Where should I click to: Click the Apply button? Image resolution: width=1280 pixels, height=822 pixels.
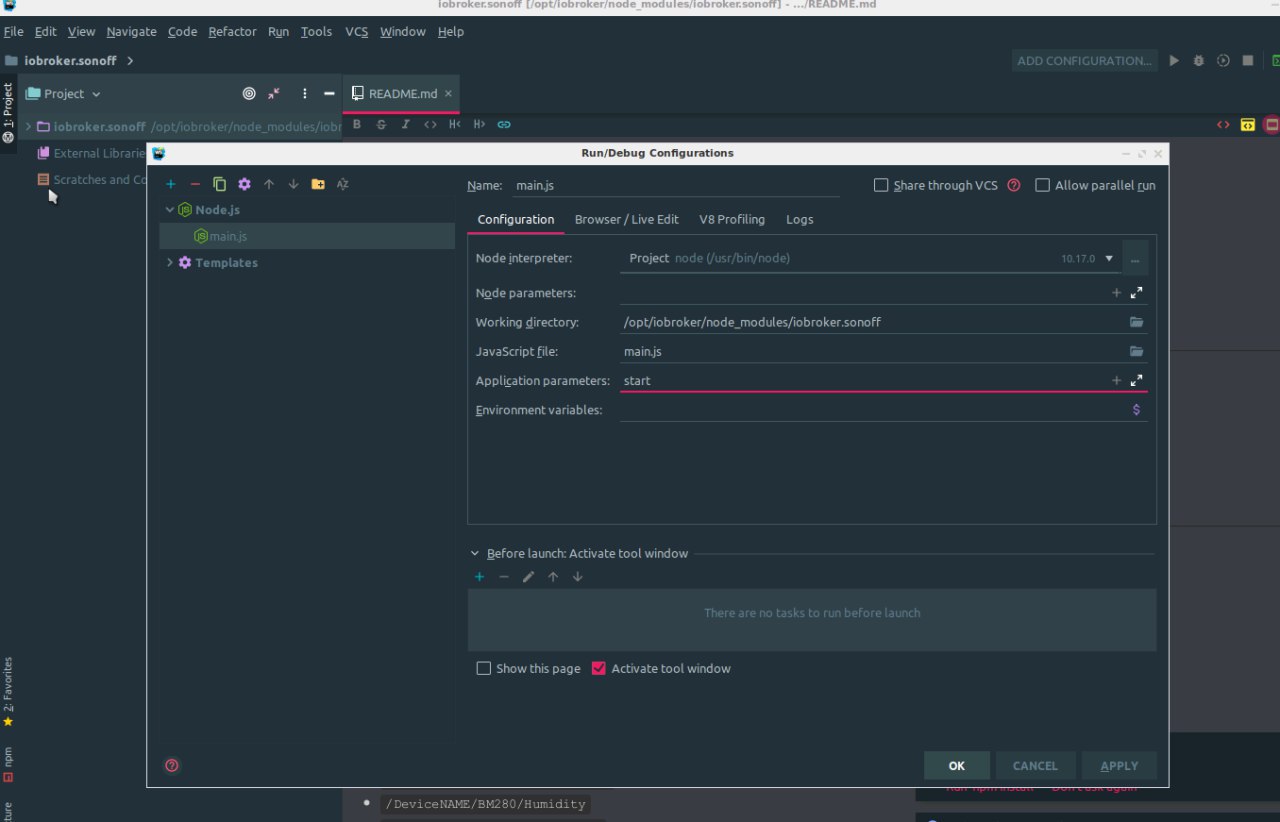point(1119,766)
